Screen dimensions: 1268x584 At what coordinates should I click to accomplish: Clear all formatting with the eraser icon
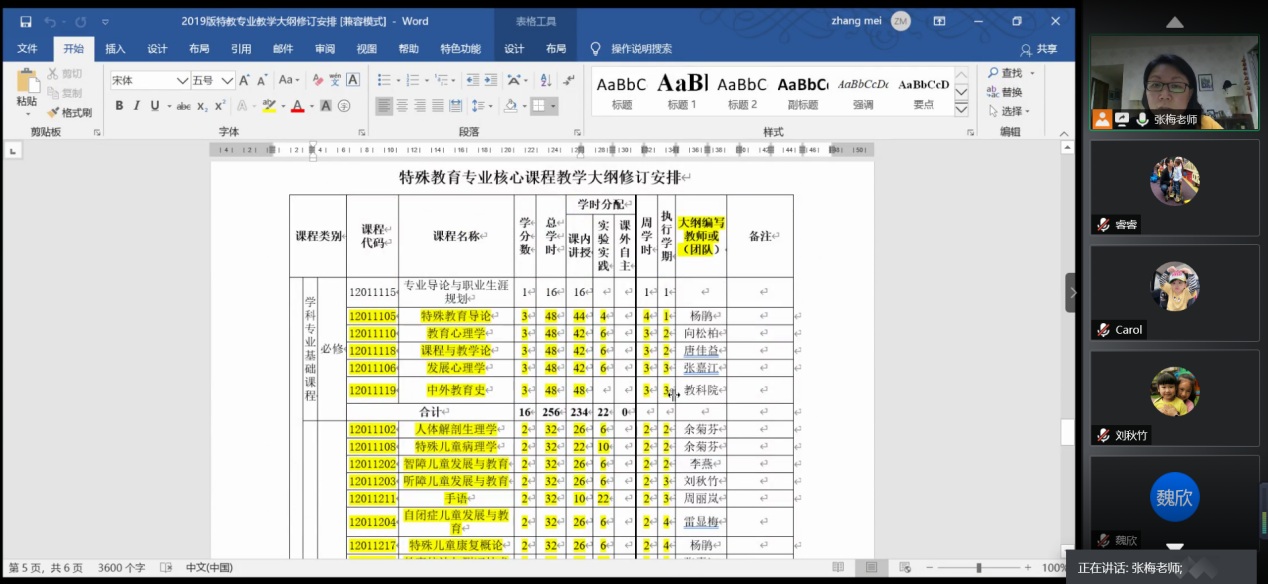[317, 80]
